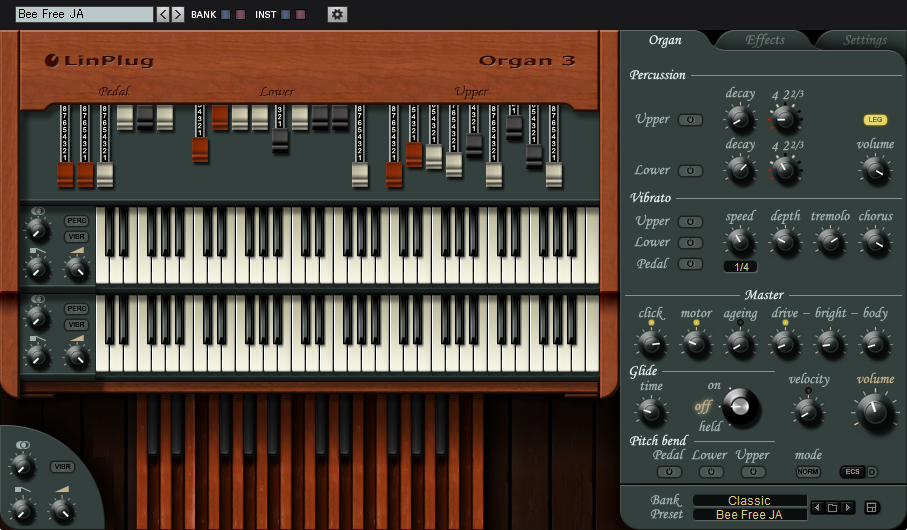
Task: Click the velocity knob
Action: click(x=808, y=411)
